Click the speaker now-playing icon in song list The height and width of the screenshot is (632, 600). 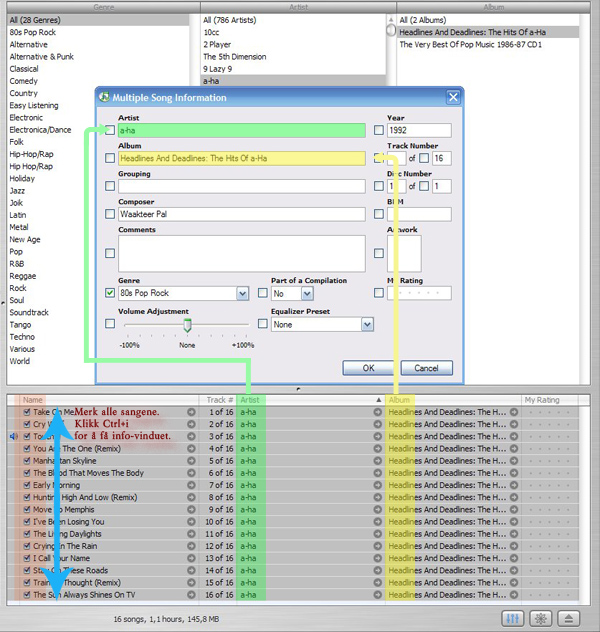[13, 437]
